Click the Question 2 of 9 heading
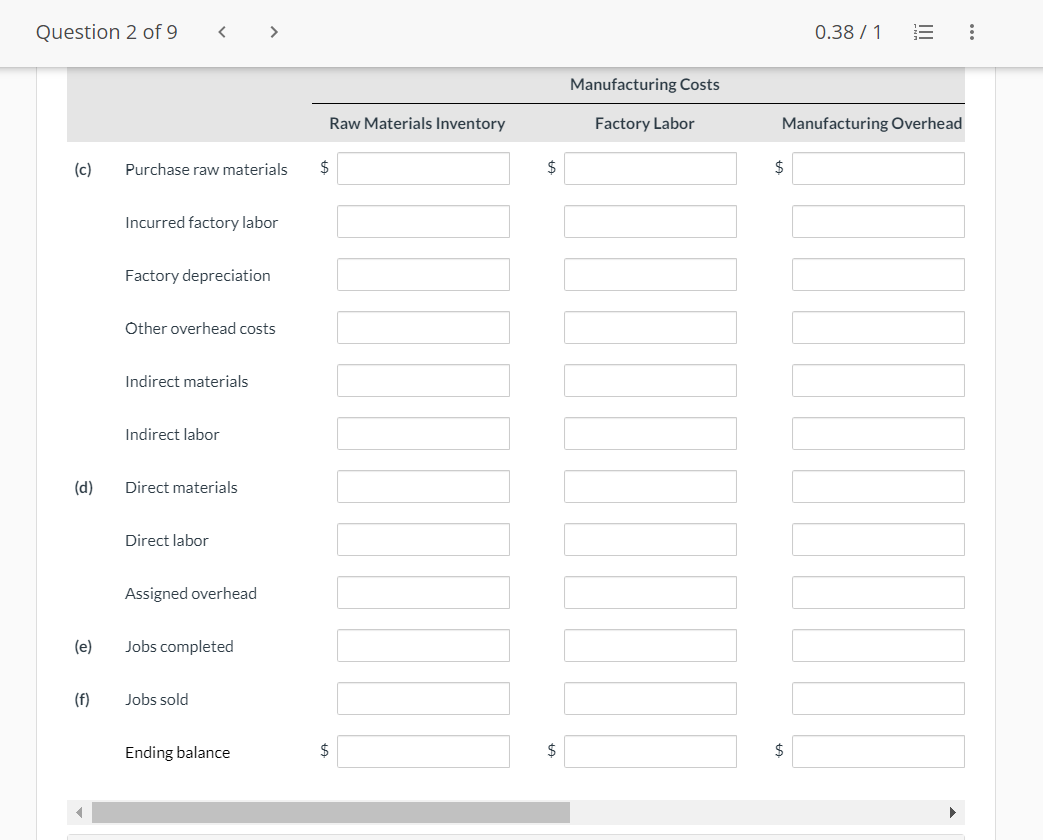 (x=105, y=31)
